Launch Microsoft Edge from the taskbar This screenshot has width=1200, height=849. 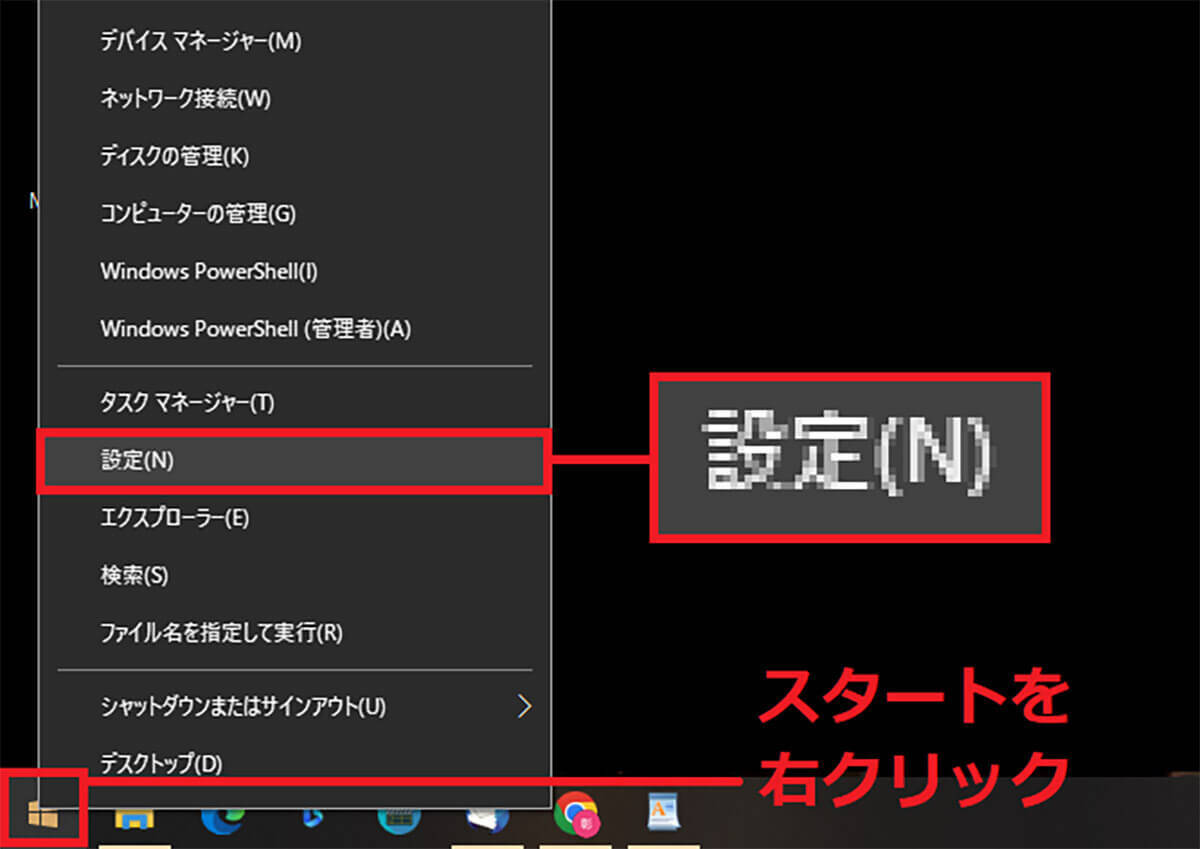click(221, 817)
